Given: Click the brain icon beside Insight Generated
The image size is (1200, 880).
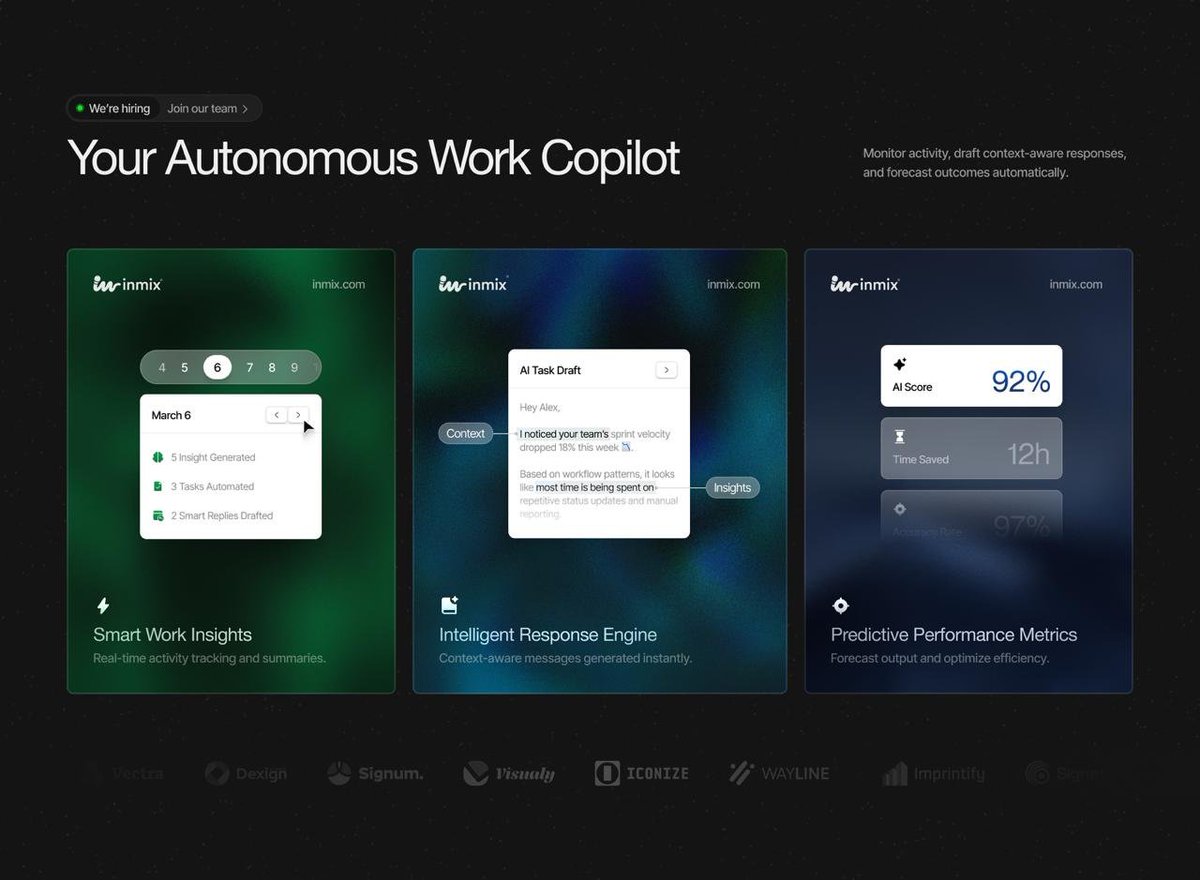Looking at the screenshot, I should pos(157,457).
